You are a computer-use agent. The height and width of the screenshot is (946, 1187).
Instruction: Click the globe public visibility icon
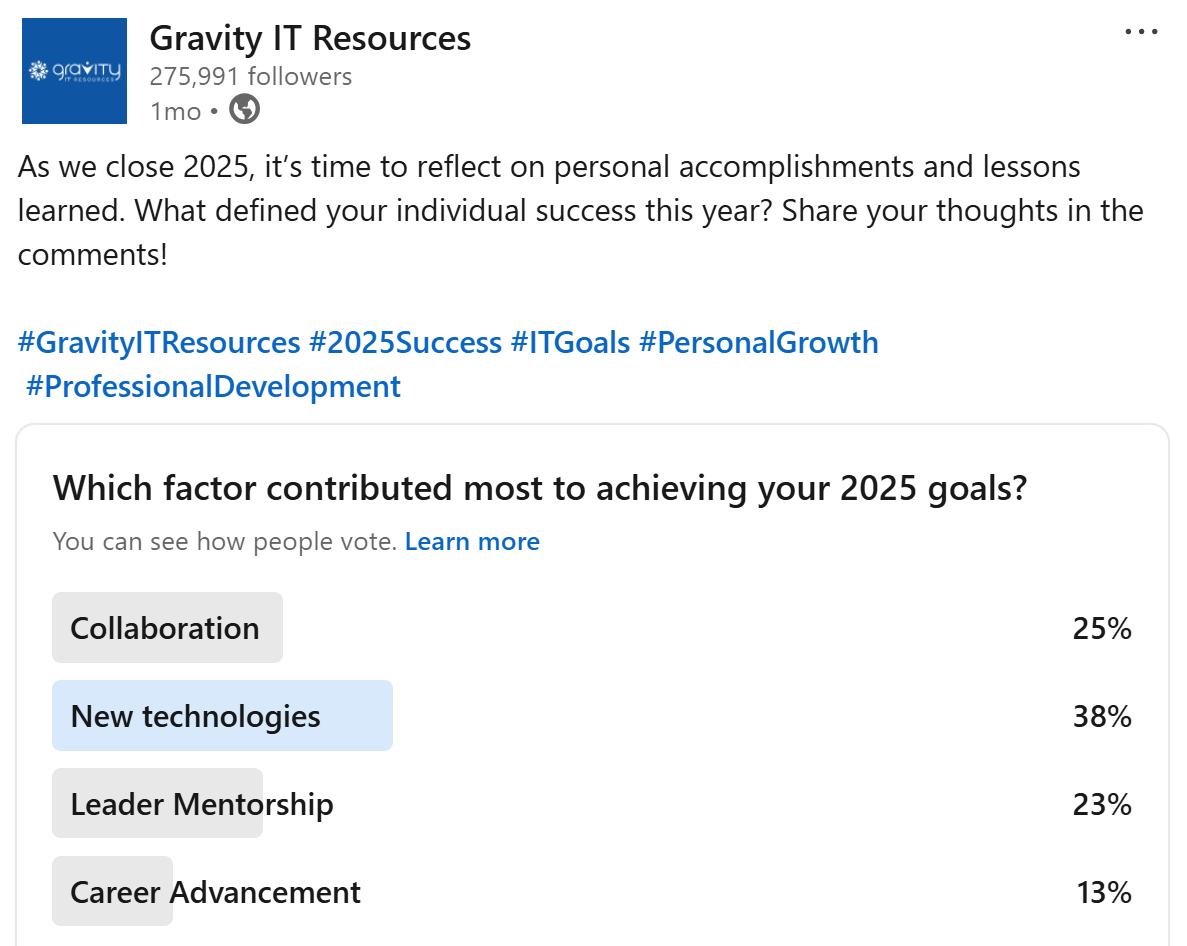pos(245,109)
